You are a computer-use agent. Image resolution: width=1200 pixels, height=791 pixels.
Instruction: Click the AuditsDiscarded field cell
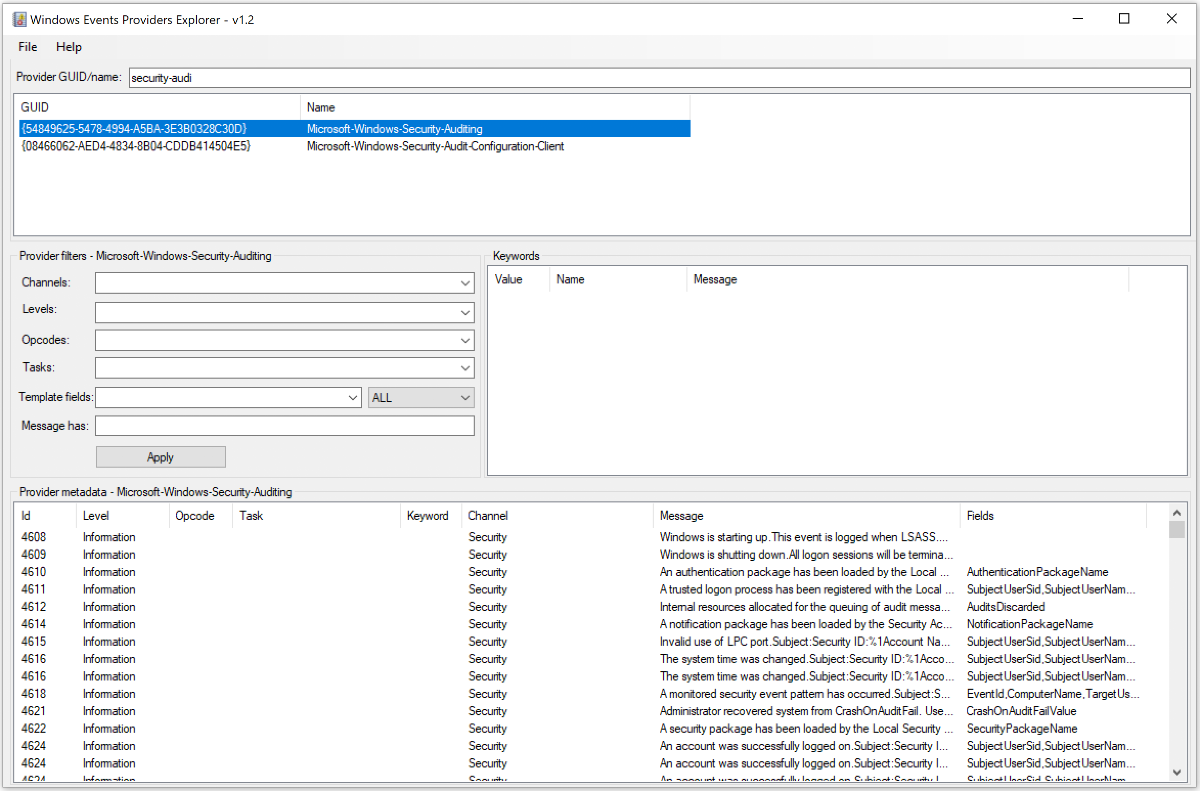(x=1006, y=607)
